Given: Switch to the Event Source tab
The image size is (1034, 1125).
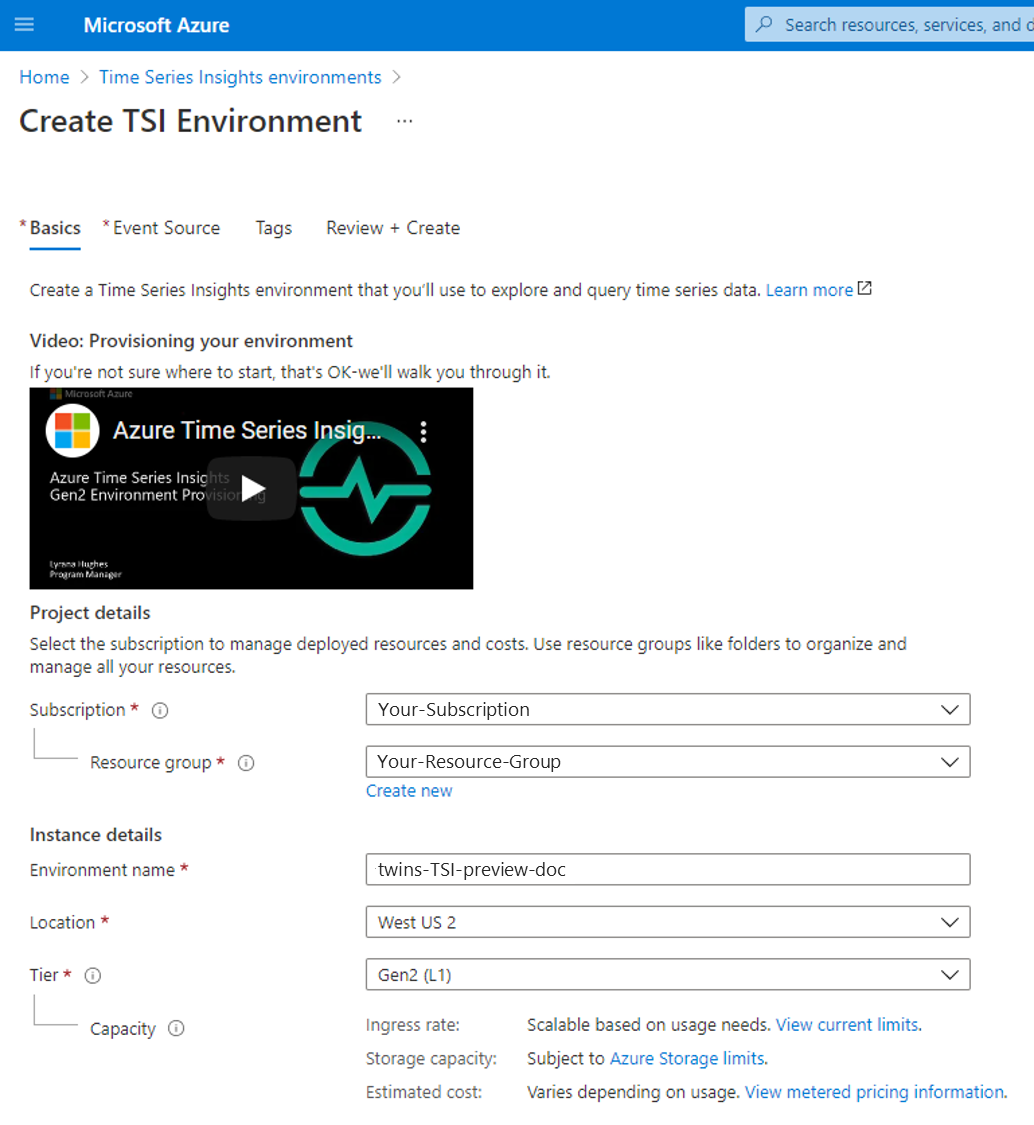Looking at the screenshot, I should coord(166,228).
